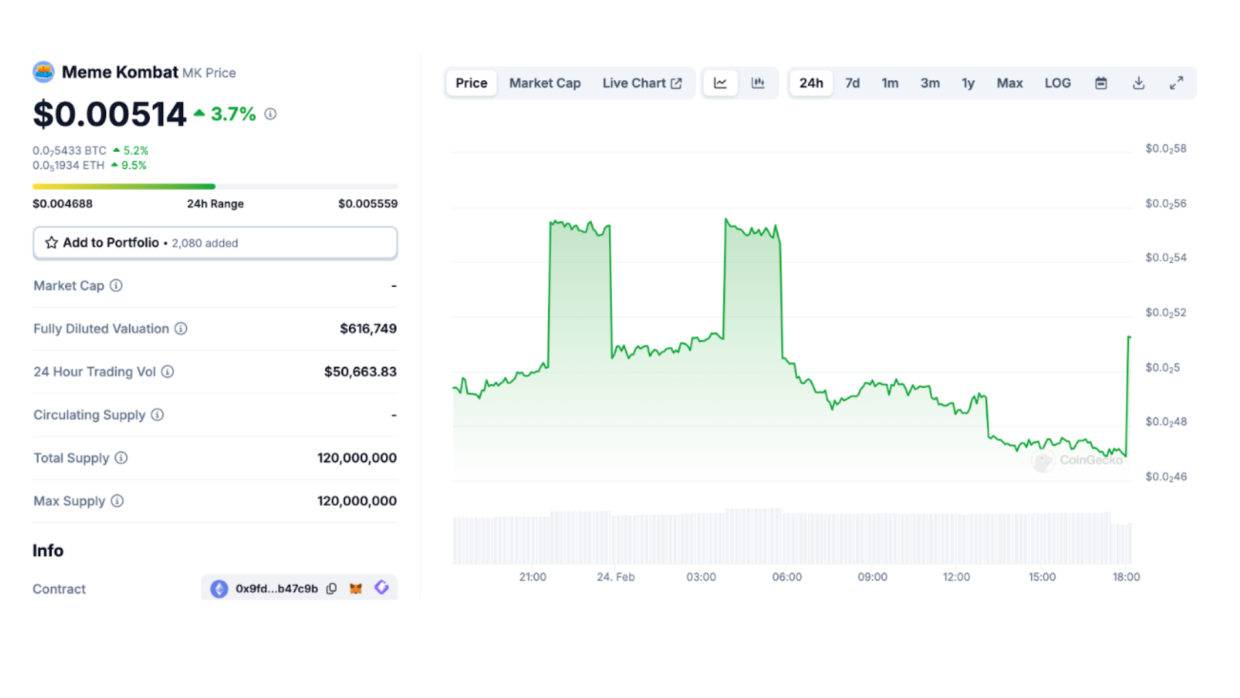The height and width of the screenshot is (698, 1240).
Task: Select the Price chart tab
Action: (x=472, y=83)
